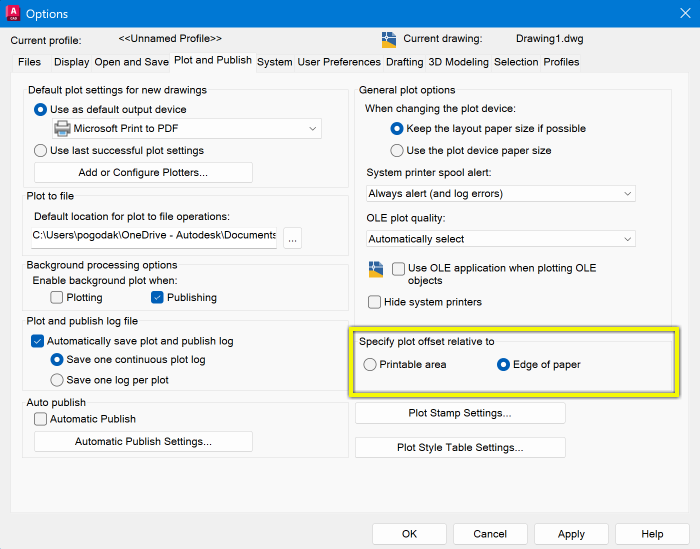The image size is (700, 549).
Task: Switch to the Drafting tab
Action: click(404, 62)
